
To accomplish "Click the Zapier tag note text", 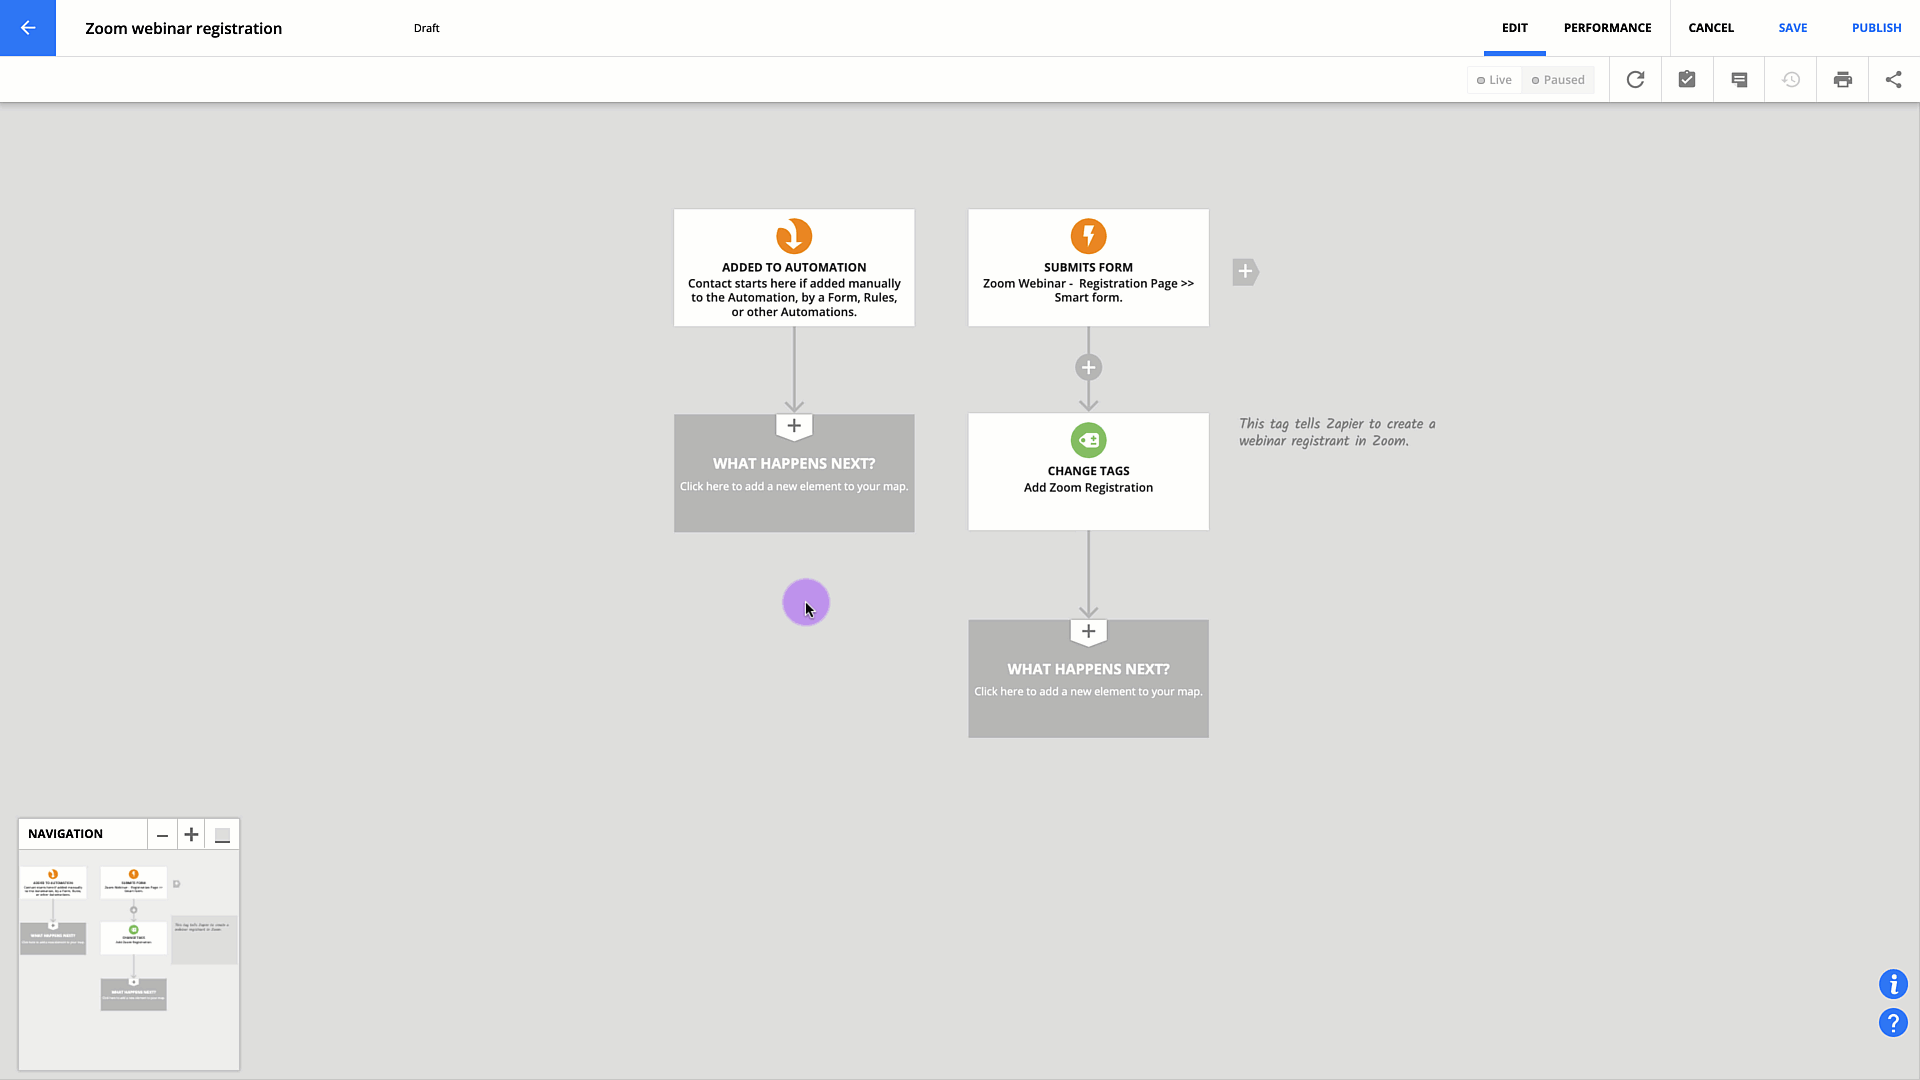I will coord(1337,432).
